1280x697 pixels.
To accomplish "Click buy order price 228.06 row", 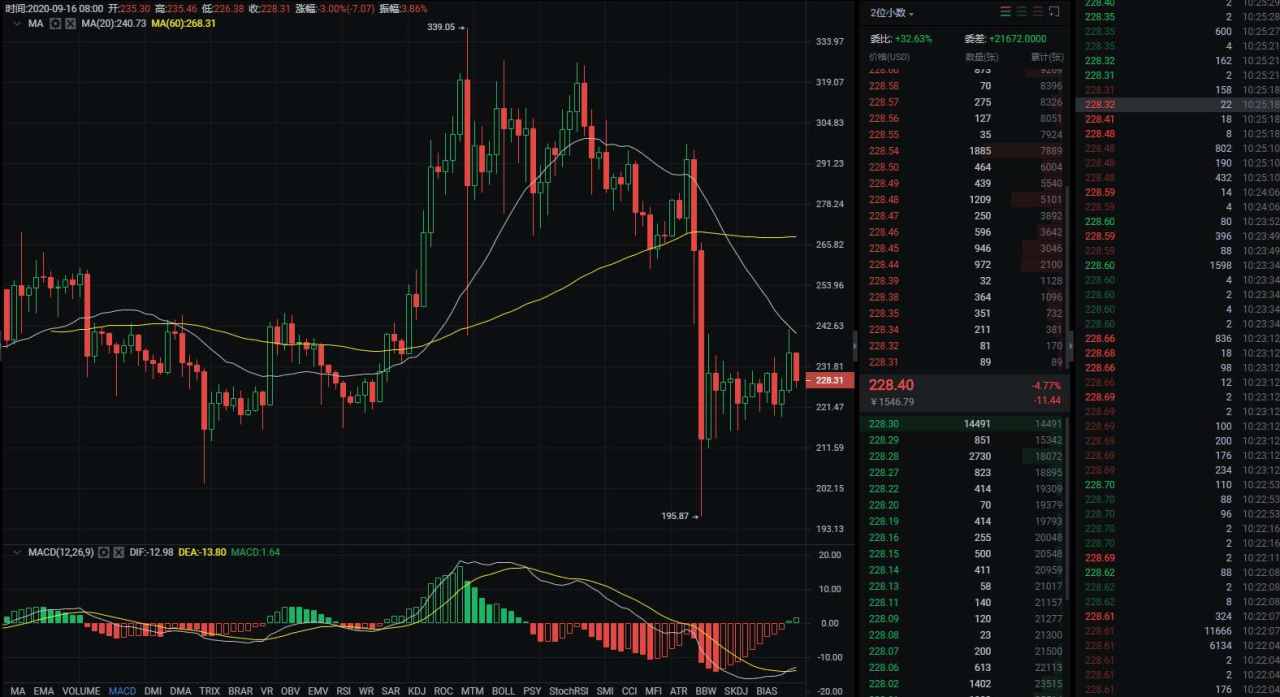I will click(x=964, y=668).
